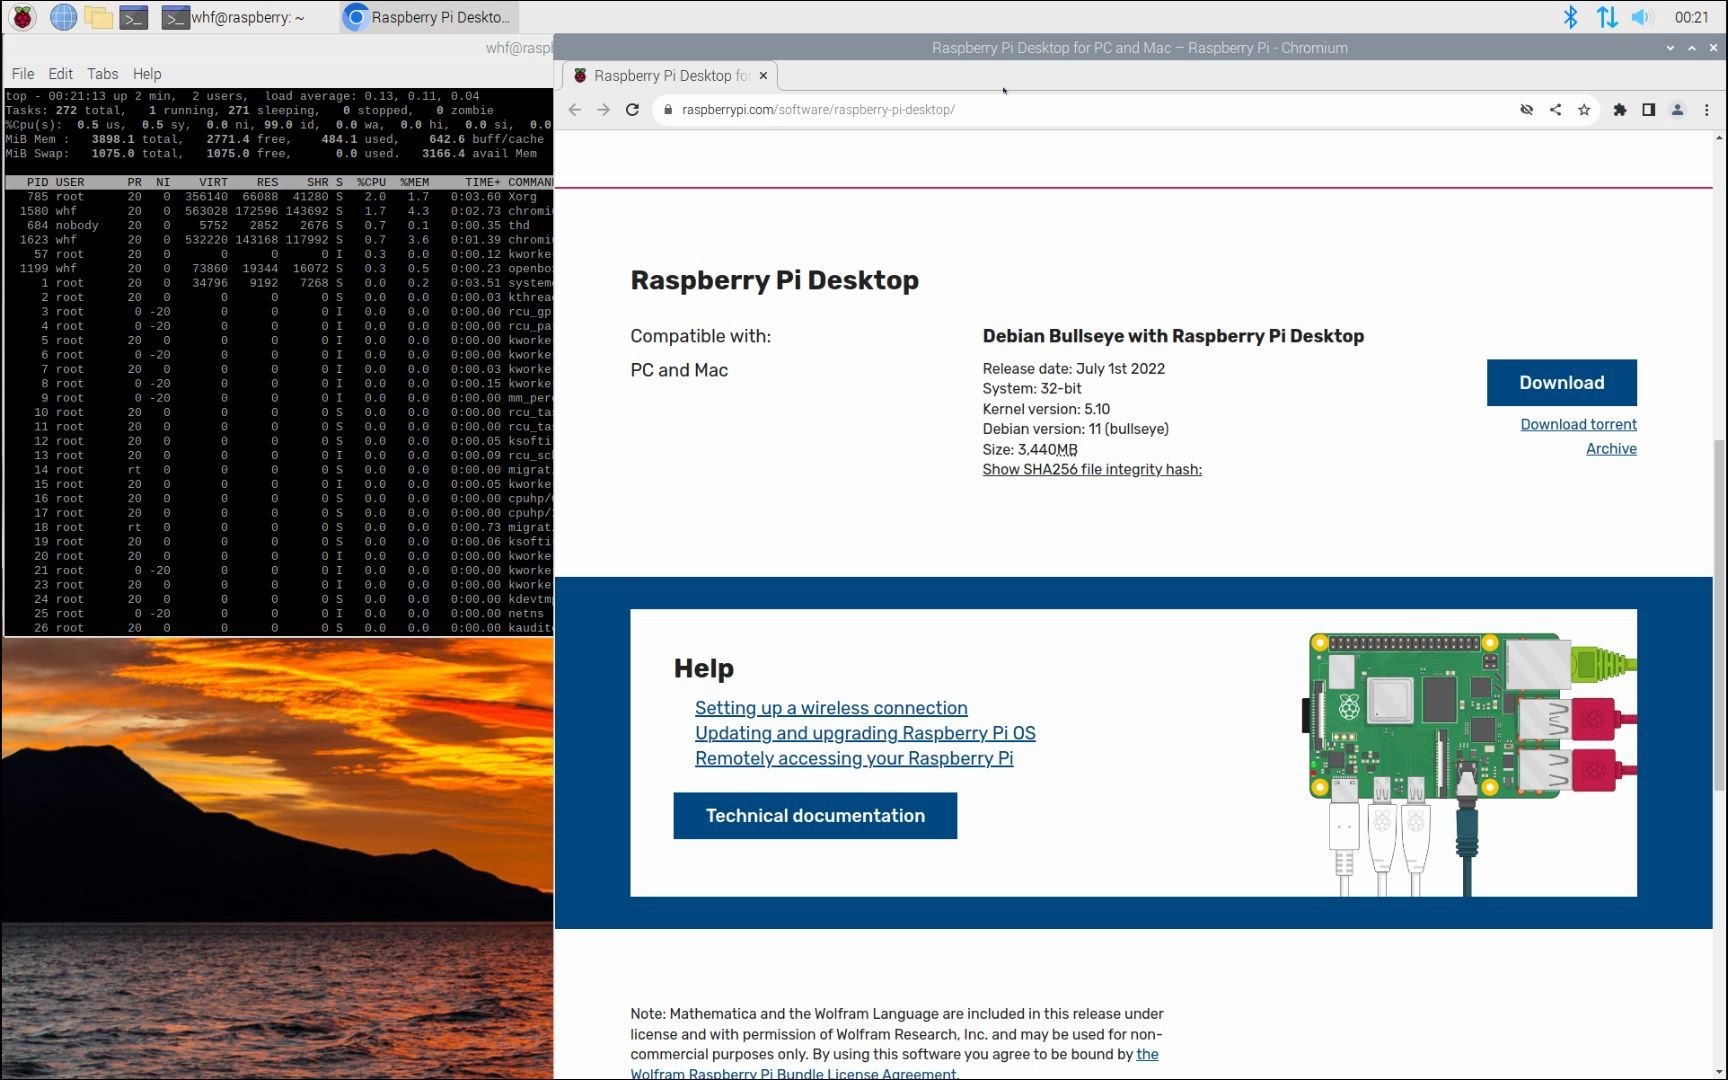Open the file manager folders icon
The image size is (1728, 1080).
click(x=98, y=17)
